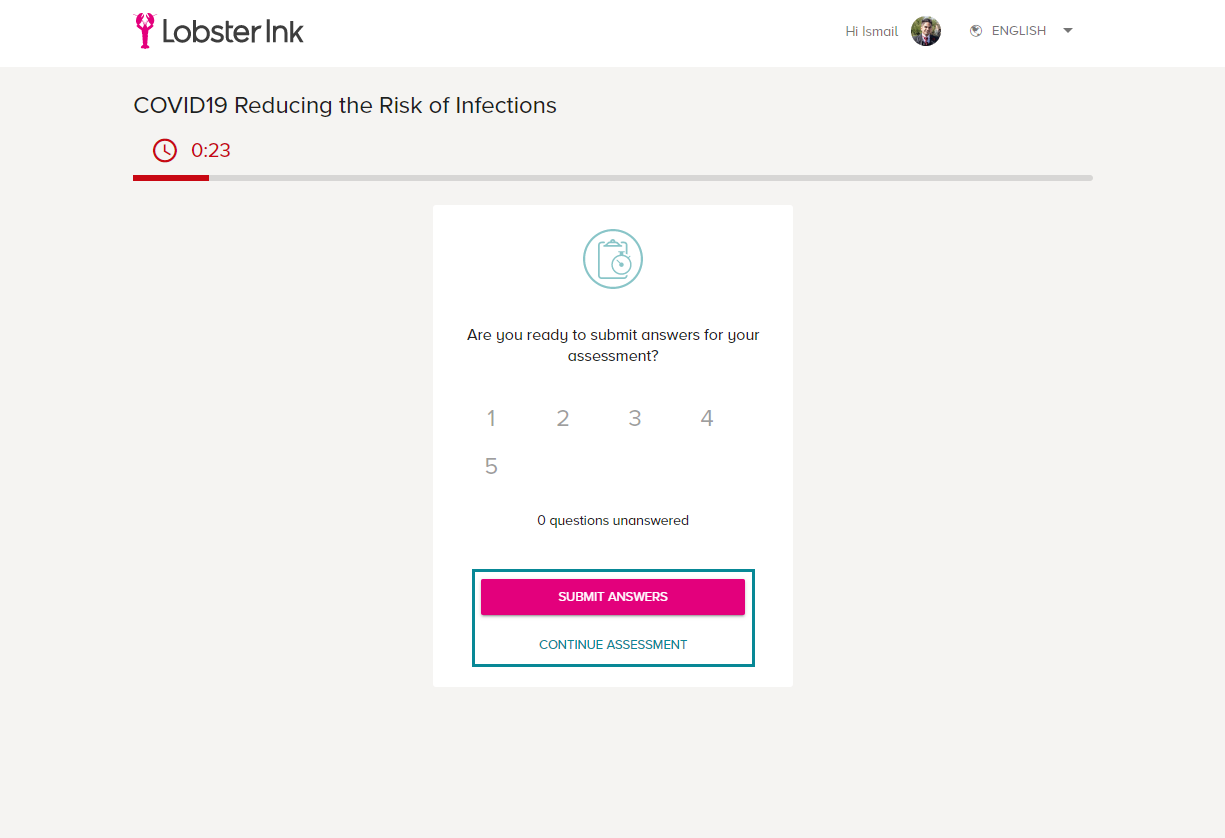Viewport: 1225px width, 838px height.
Task: Open question 3
Action: [x=635, y=418]
